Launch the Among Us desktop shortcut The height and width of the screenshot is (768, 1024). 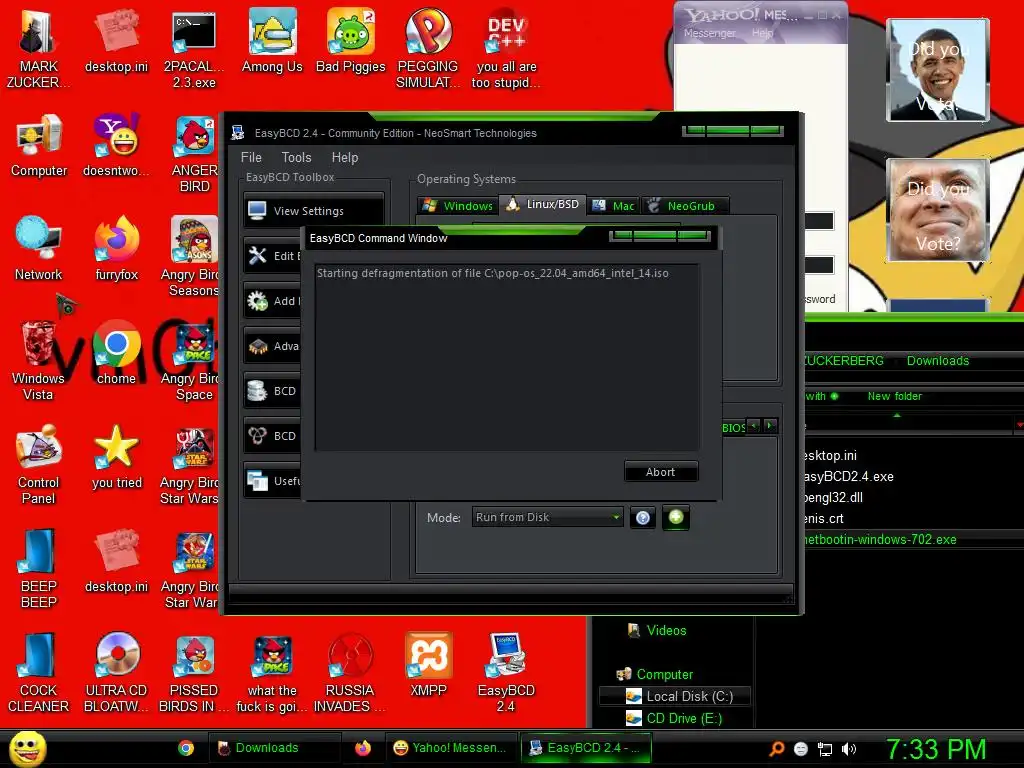(272, 41)
